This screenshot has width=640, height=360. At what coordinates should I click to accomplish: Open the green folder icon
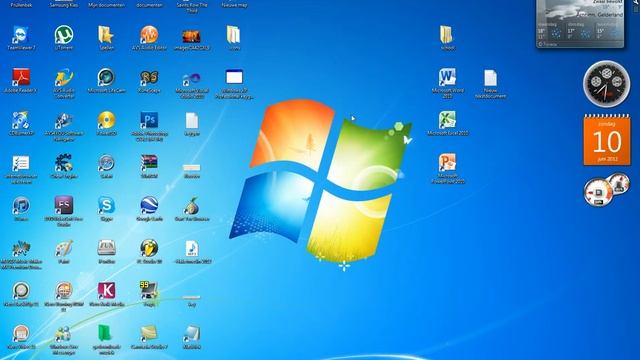coord(106,334)
